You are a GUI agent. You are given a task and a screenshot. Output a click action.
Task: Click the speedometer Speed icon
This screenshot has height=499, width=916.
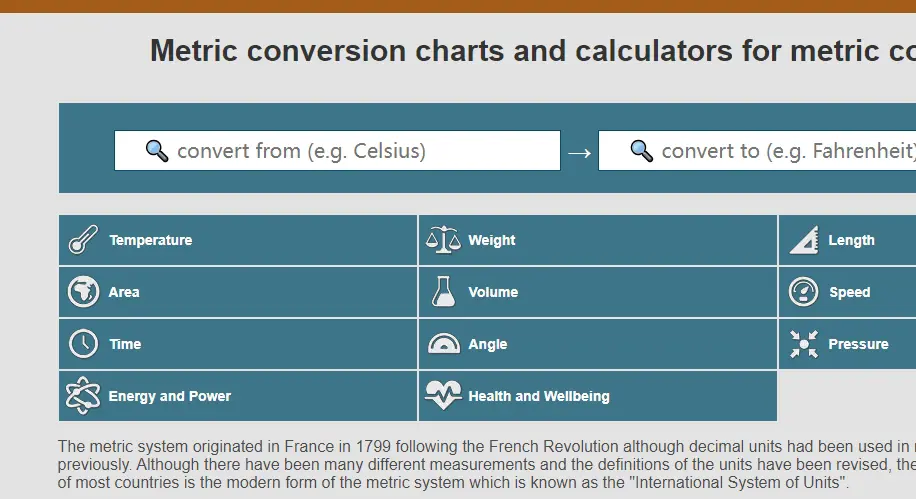(x=803, y=292)
